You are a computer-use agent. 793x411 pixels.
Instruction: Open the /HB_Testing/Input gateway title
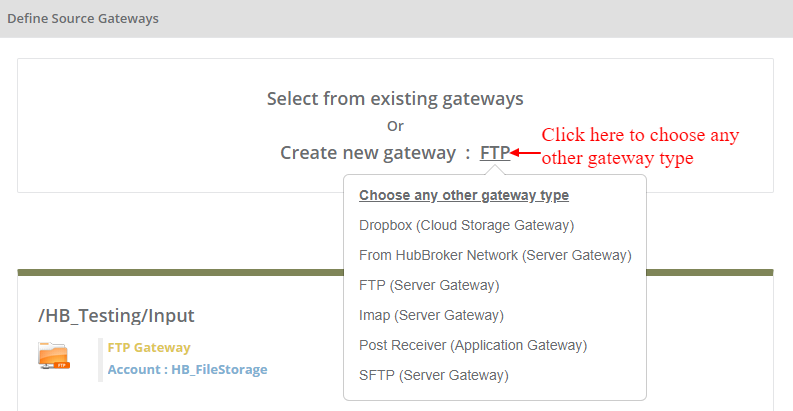click(116, 316)
